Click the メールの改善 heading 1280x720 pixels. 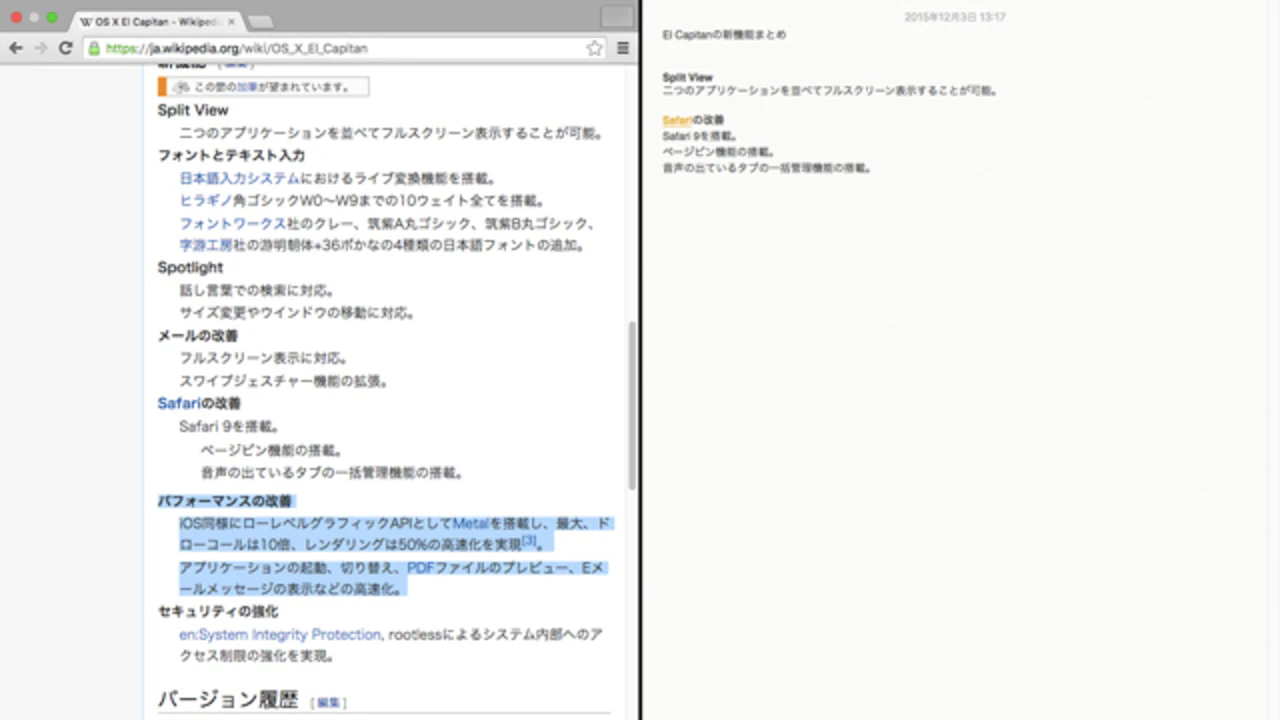(x=197, y=335)
